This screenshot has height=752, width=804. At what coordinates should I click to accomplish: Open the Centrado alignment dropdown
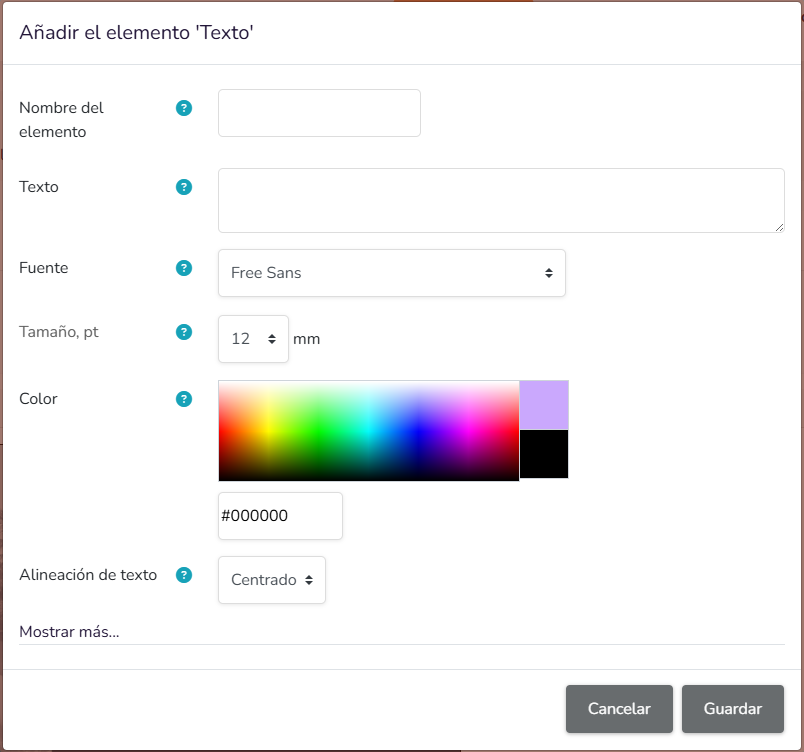tap(272, 580)
